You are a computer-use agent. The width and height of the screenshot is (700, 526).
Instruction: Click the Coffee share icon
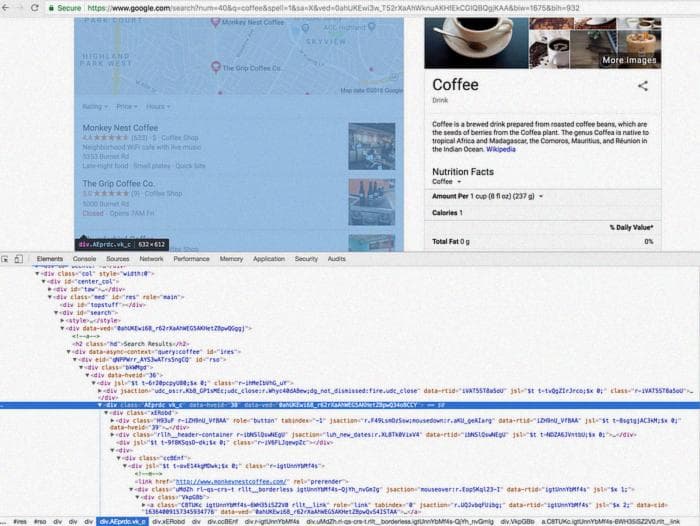[x=642, y=86]
